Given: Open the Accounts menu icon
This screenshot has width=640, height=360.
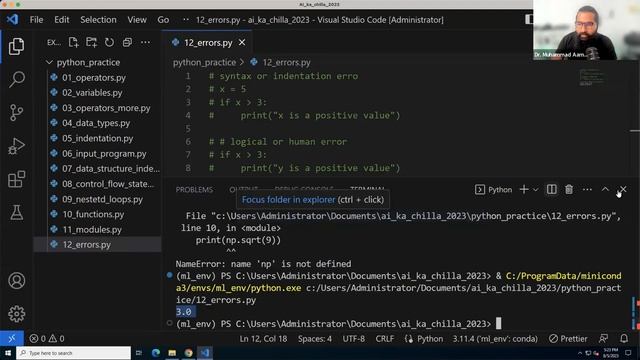Looking at the screenshot, I should pos(16,281).
